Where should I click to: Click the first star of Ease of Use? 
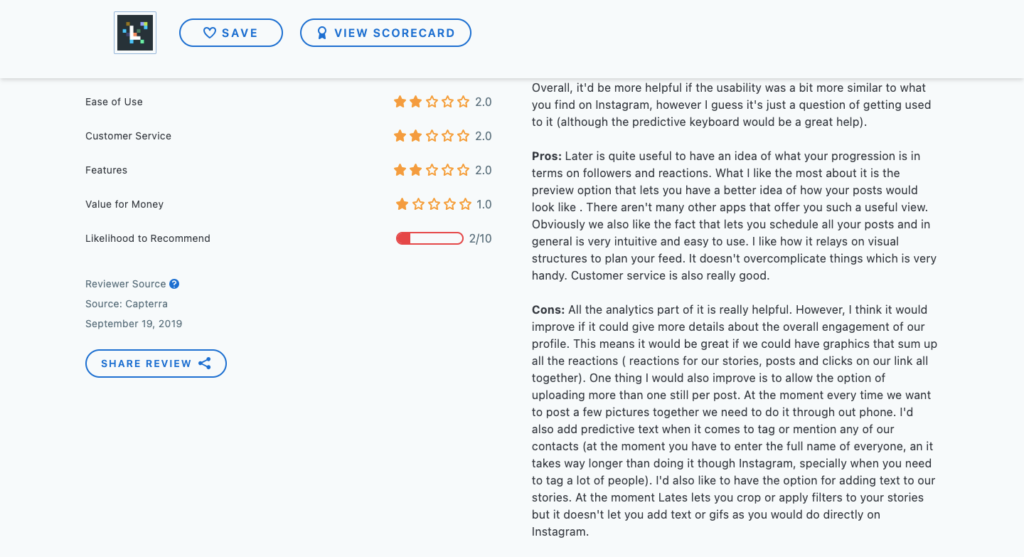coord(400,102)
